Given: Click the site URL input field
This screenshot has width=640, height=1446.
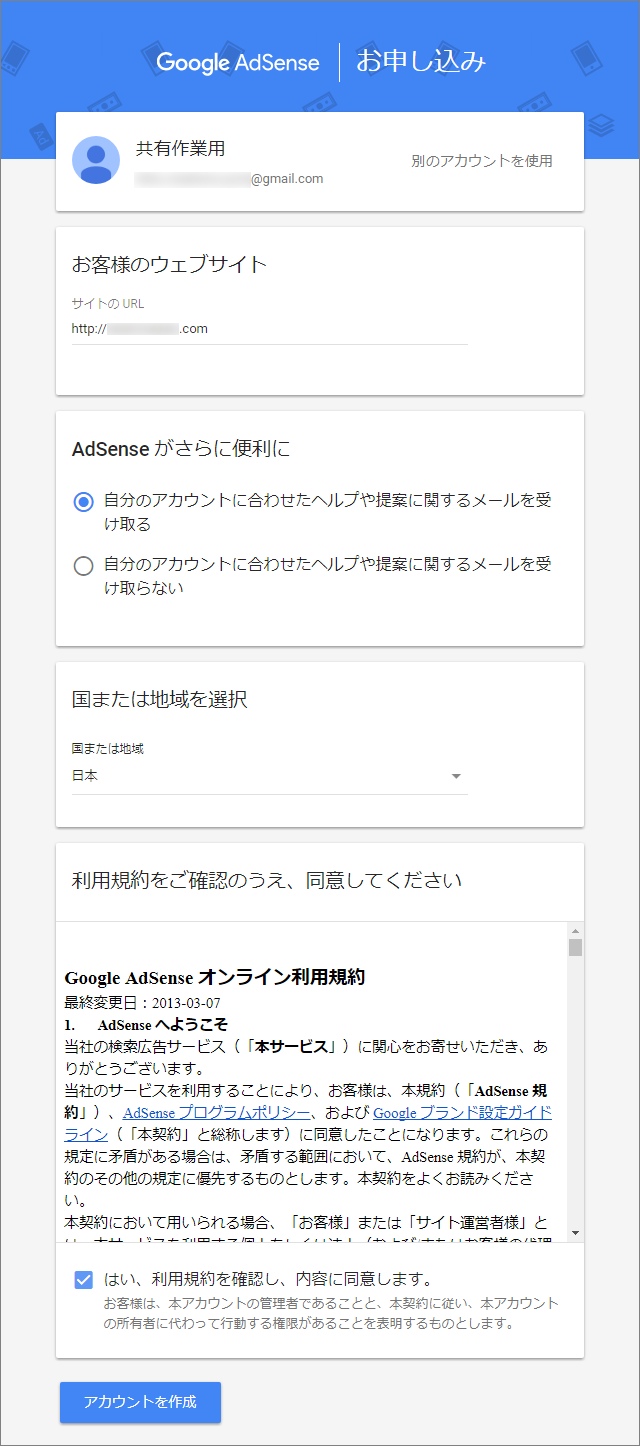Looking at the screenshot, I should tap(270, 328).
